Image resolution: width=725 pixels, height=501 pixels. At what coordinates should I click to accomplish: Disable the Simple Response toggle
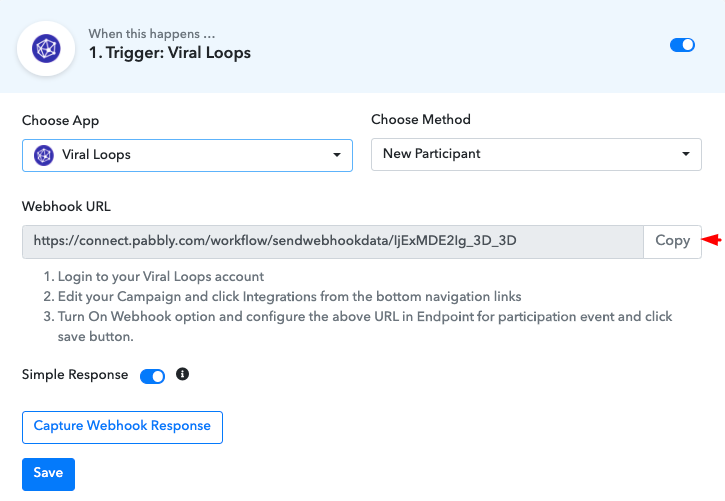pos(152,376)
